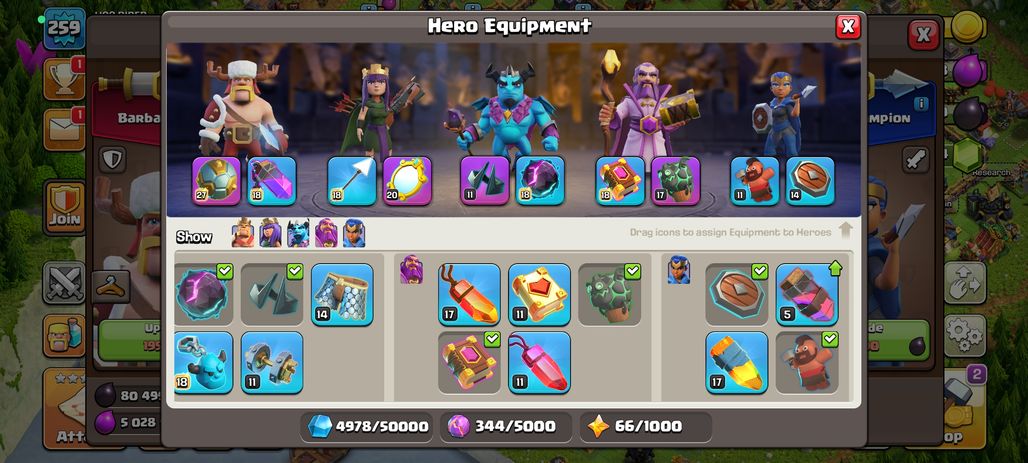Image resolution: width=1028 pixels, height=463 pixels.
Task: Open the Queen's level 20 mirror slot
Action: point(407,181)
